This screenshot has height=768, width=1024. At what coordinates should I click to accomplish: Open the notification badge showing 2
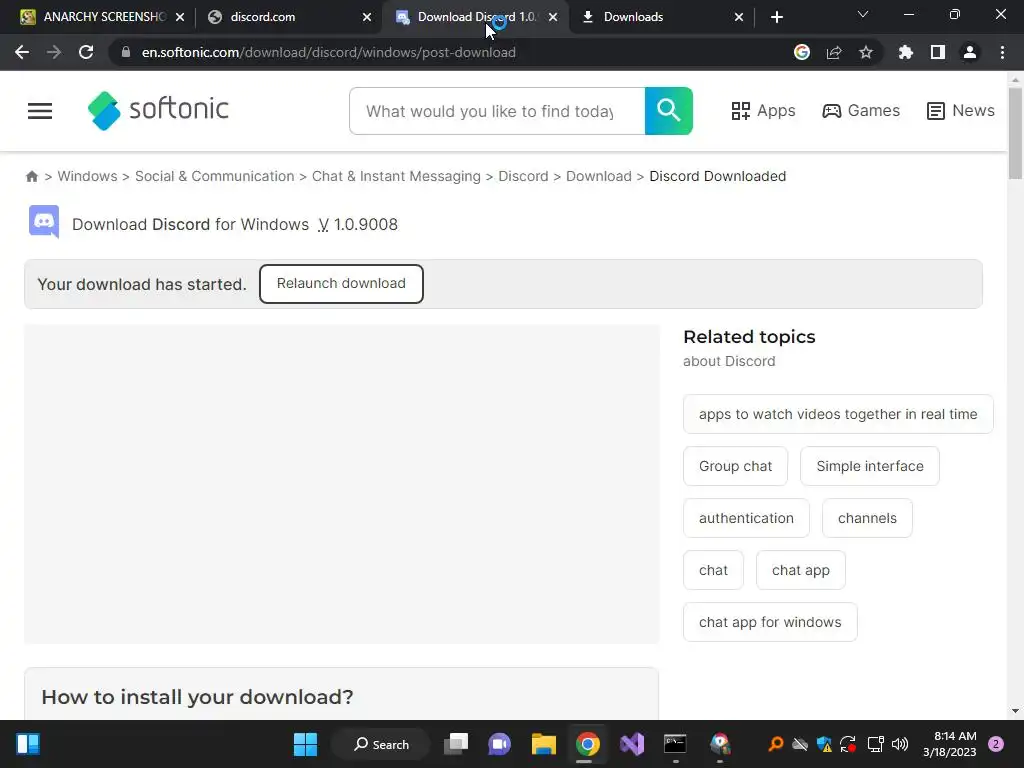point(996,744)
